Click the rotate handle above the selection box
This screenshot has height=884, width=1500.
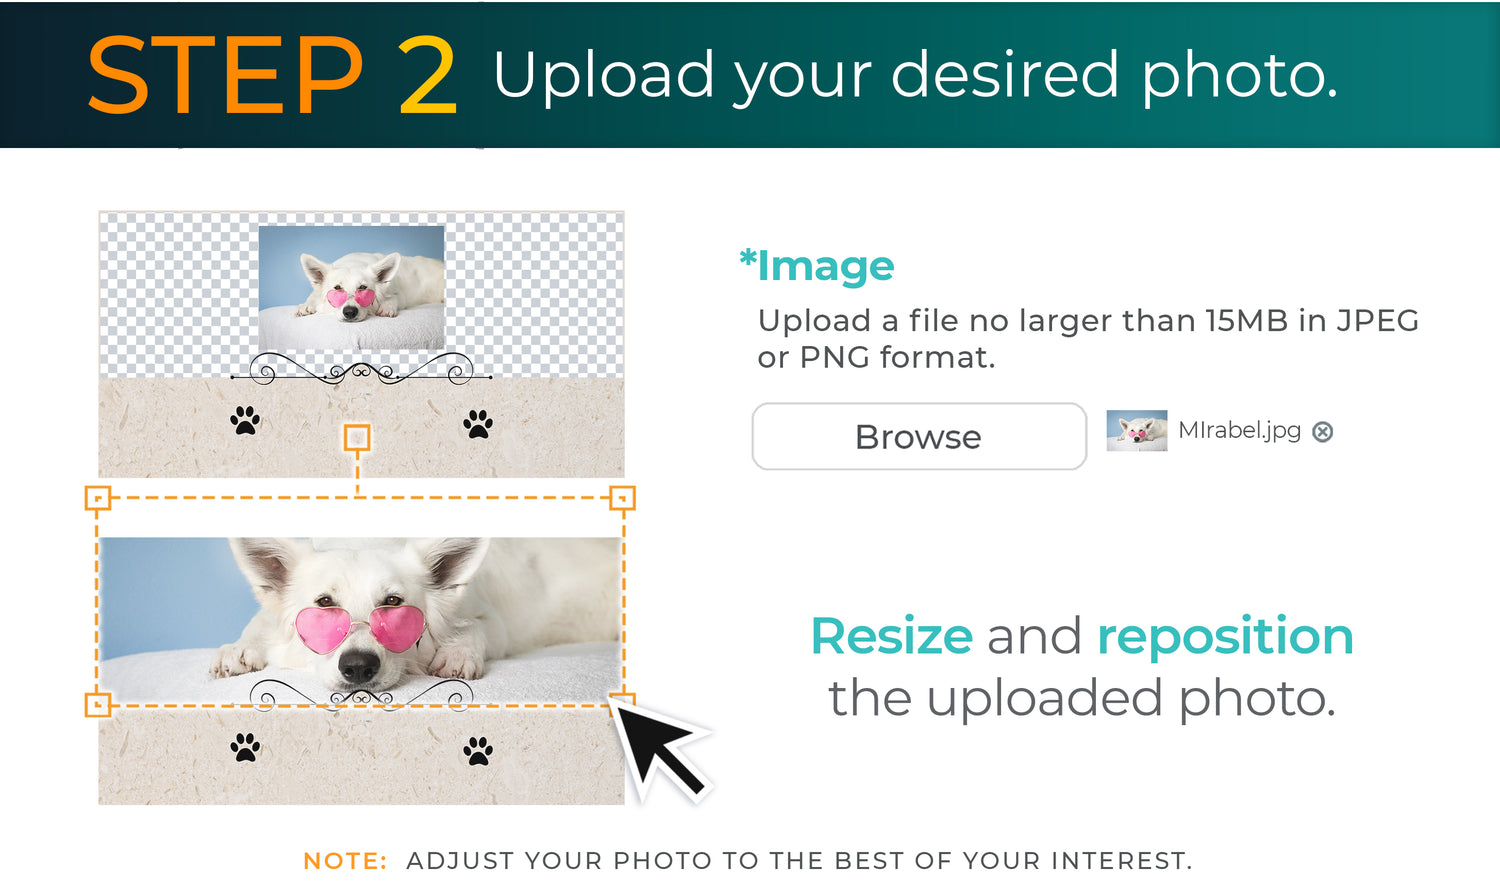click(x=357, y=437)
